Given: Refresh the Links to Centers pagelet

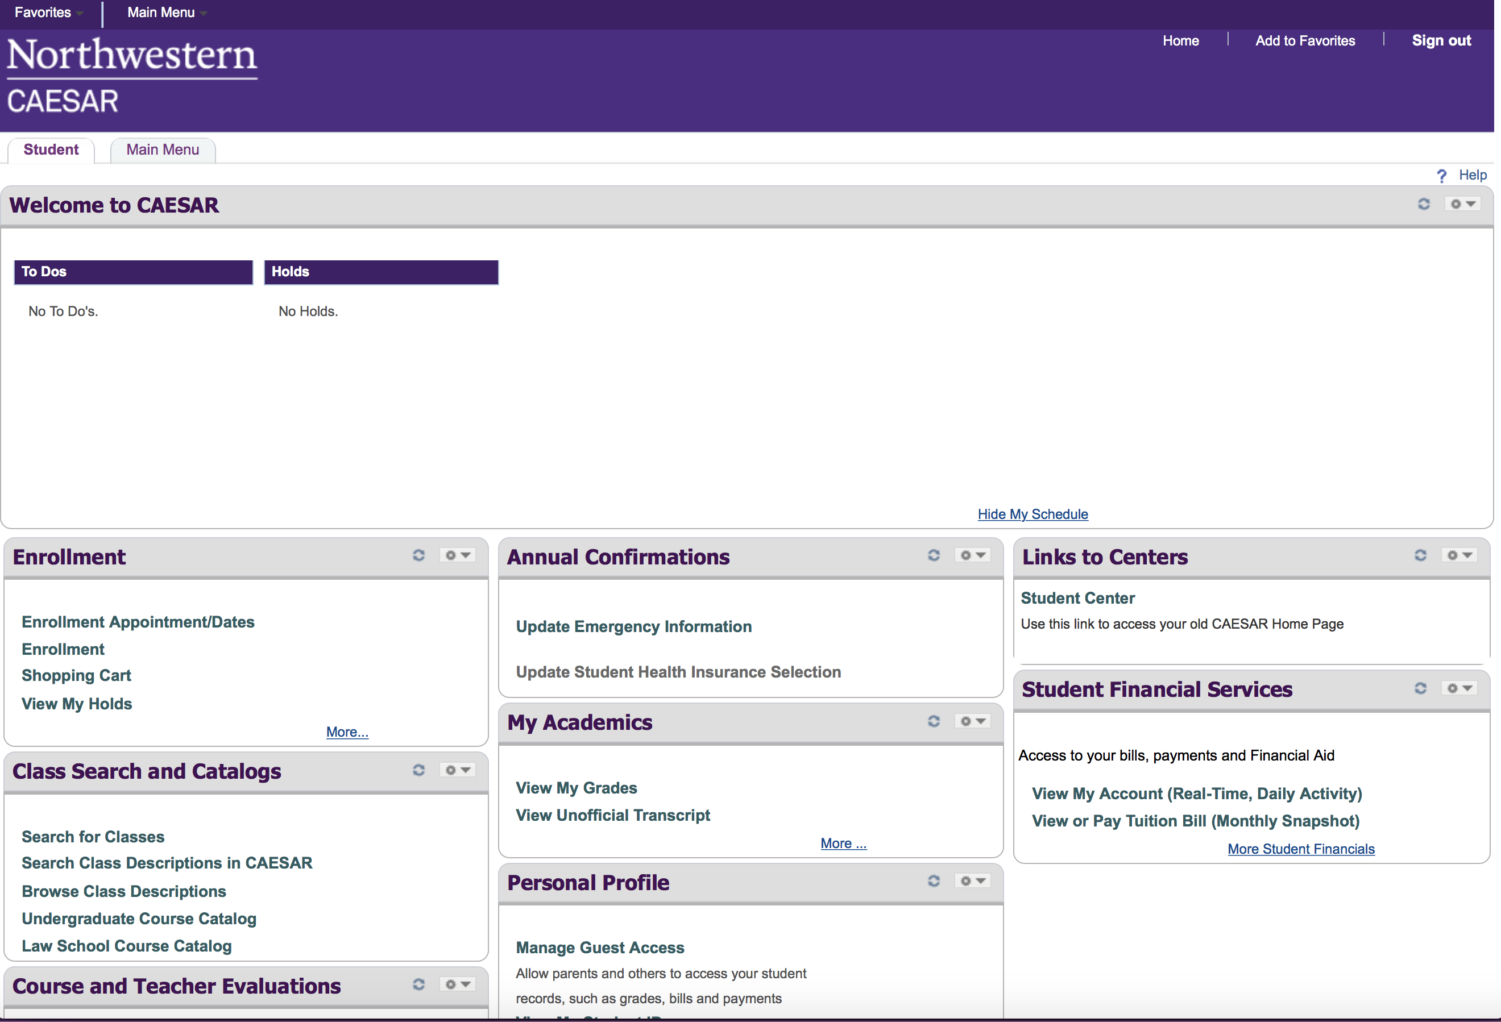Looking at the screenshot, I should point(1420,555).
